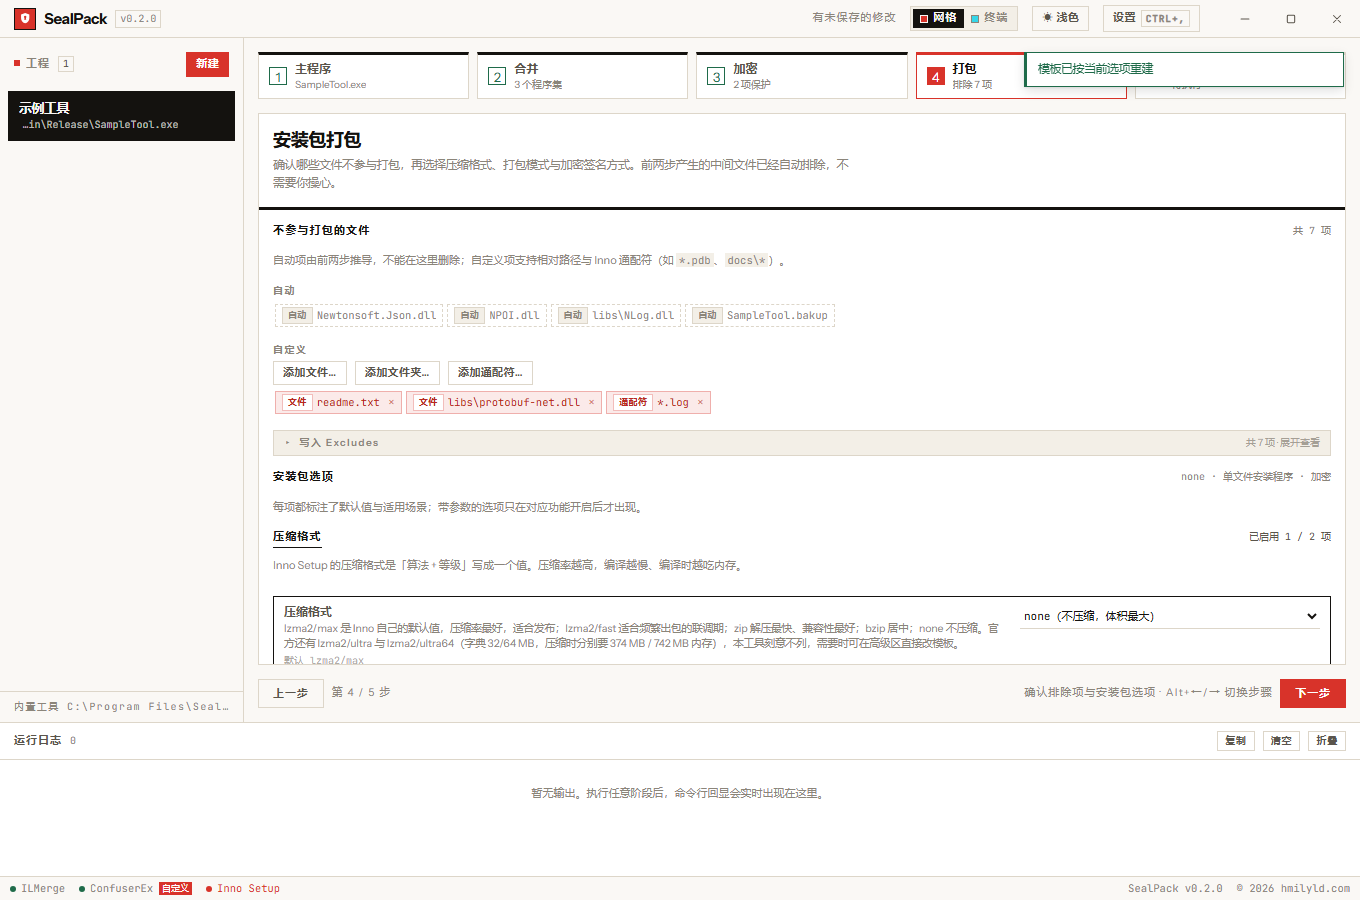Screen dimensions: 1360x900
Task: Click the NPOI.dll auto exclude chip
Action: (497, 315)
